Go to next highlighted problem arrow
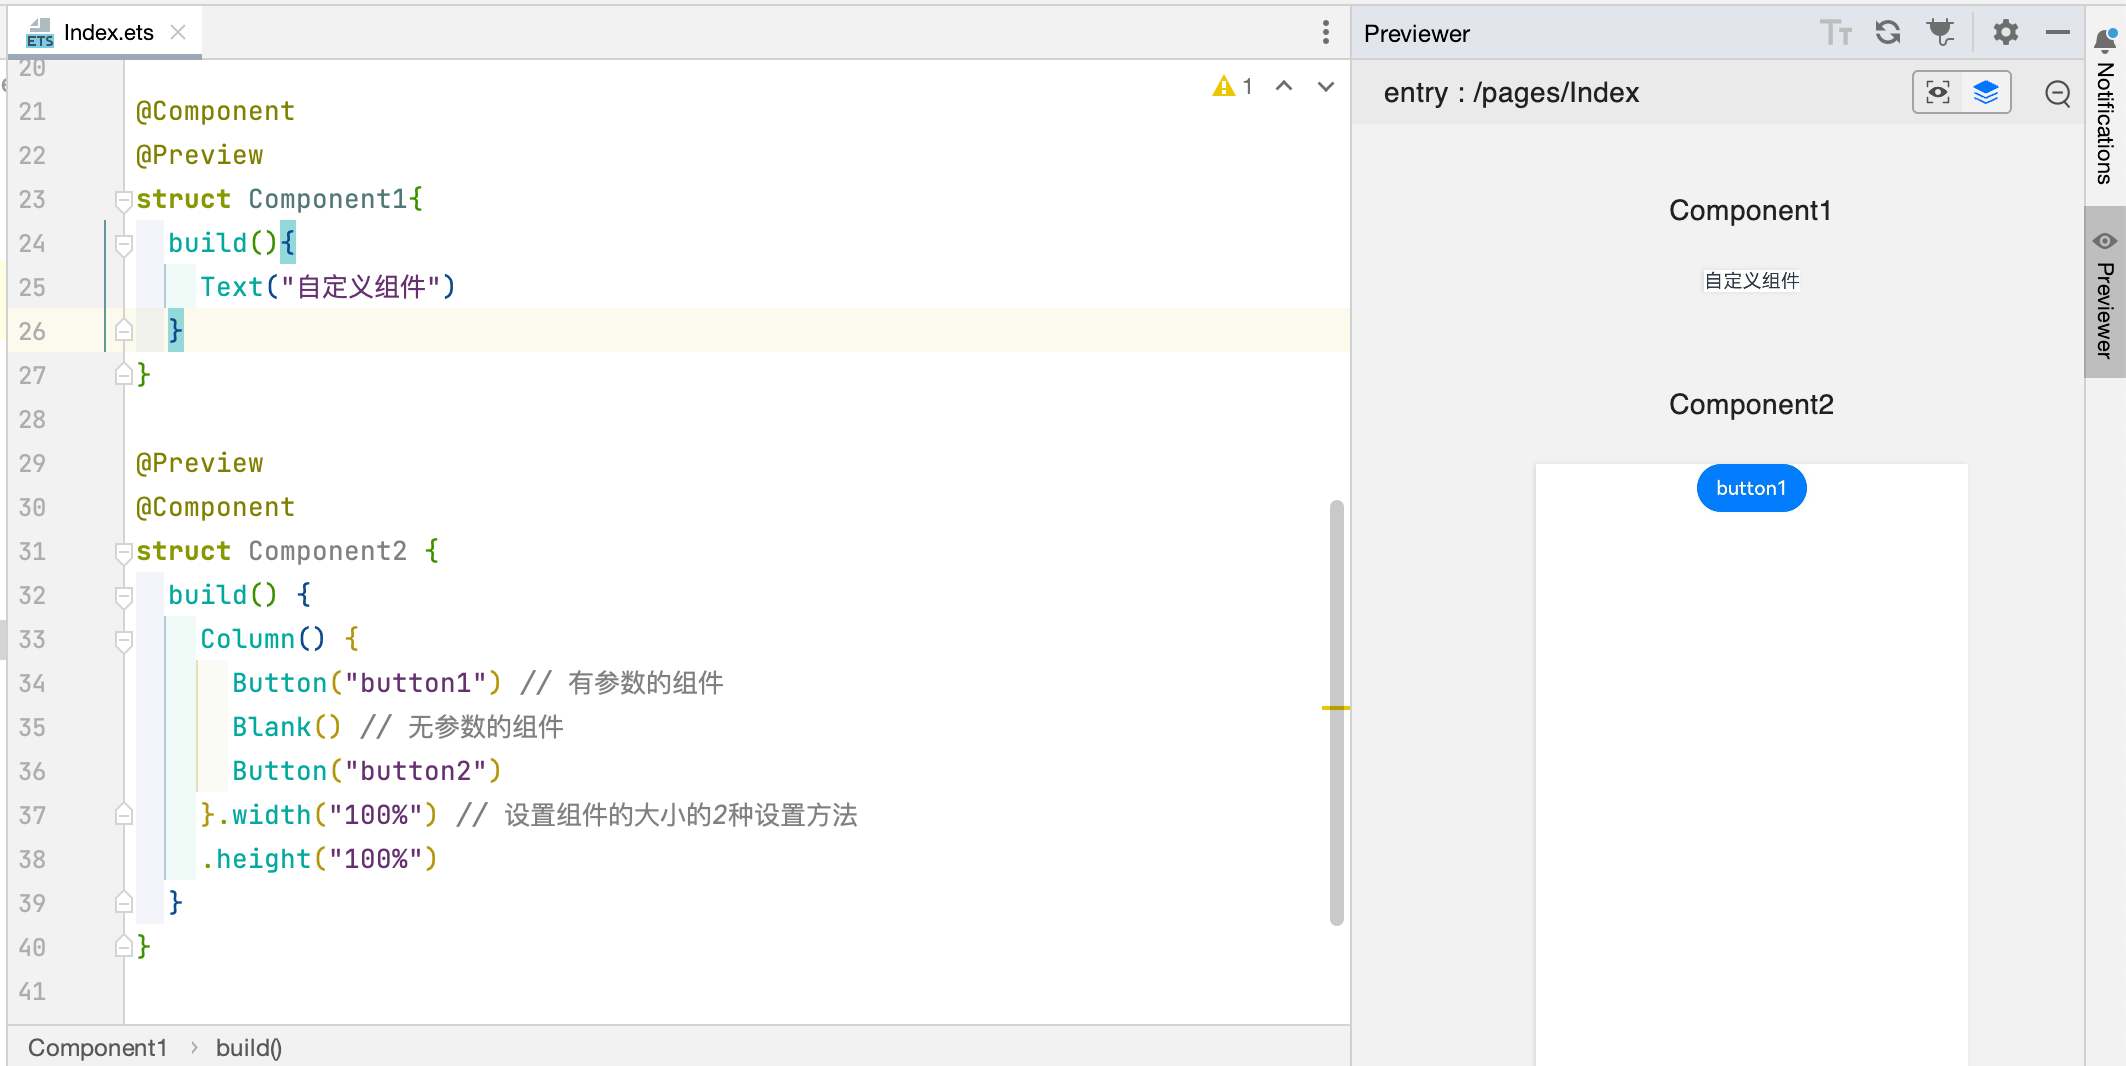2126x1066 pixels. point(1326,87)
